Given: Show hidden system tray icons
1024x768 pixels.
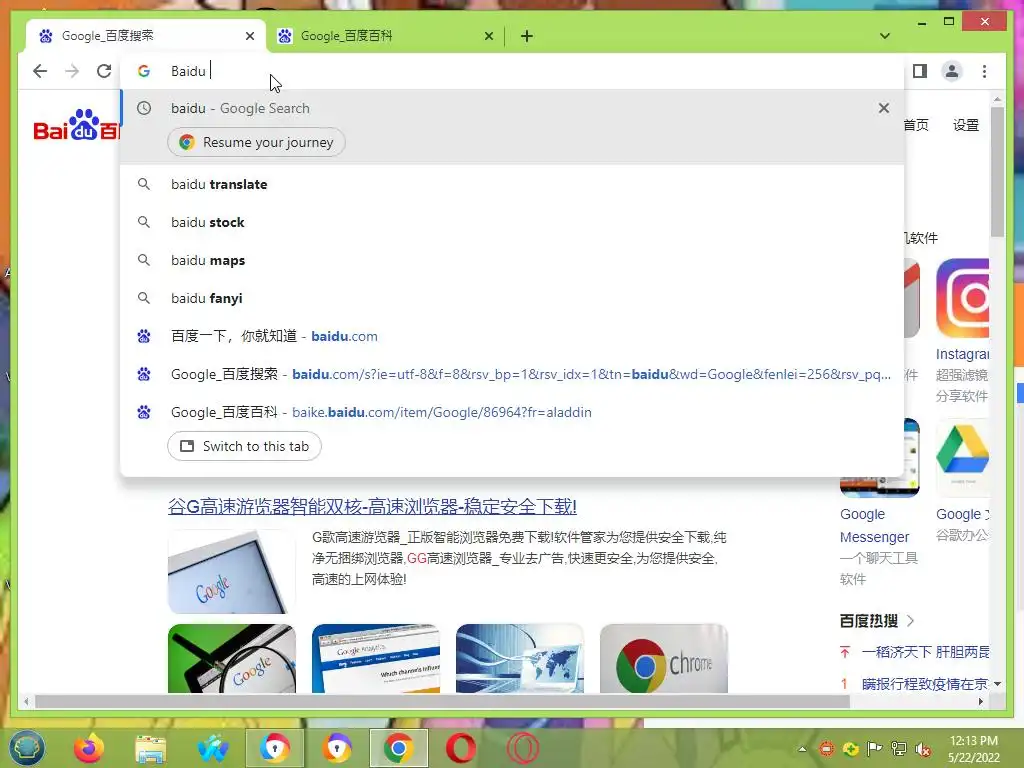Looking at the screenshot, I should [802, 749].
